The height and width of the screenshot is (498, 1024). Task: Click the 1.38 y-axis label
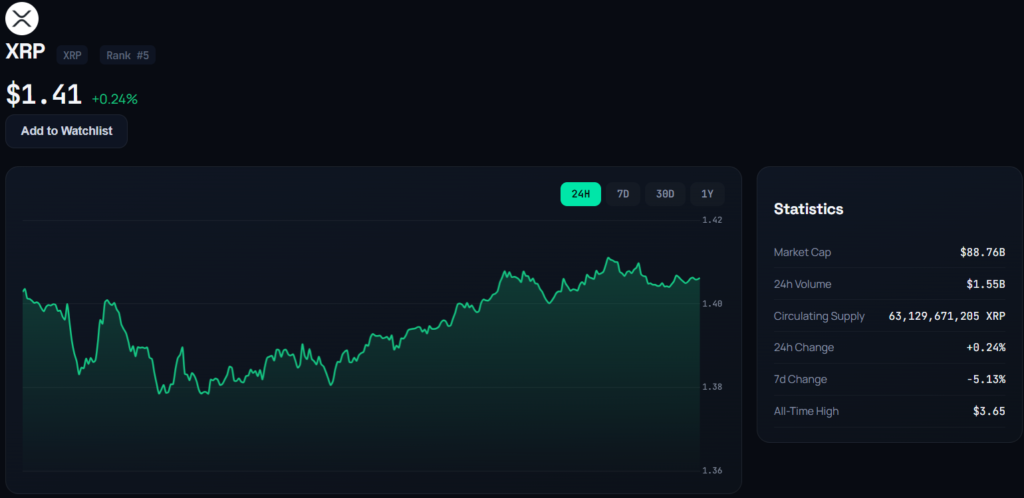pos(712,387)
